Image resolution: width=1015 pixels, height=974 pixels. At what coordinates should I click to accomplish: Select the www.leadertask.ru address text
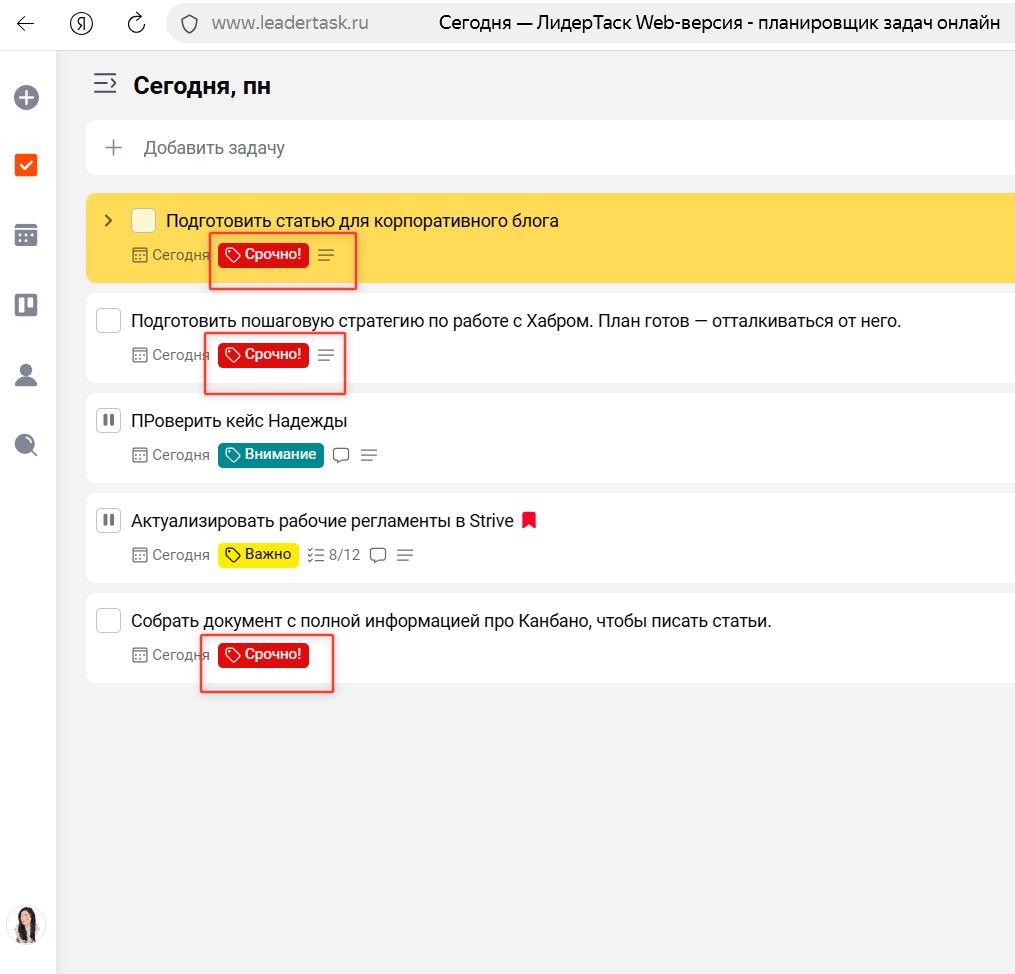click(x=290, y=23)
